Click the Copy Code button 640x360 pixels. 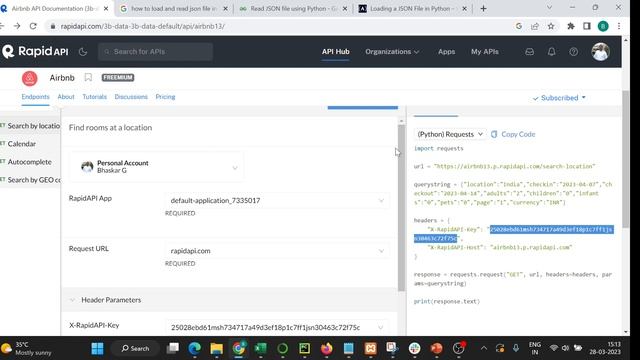pos(513,134)
